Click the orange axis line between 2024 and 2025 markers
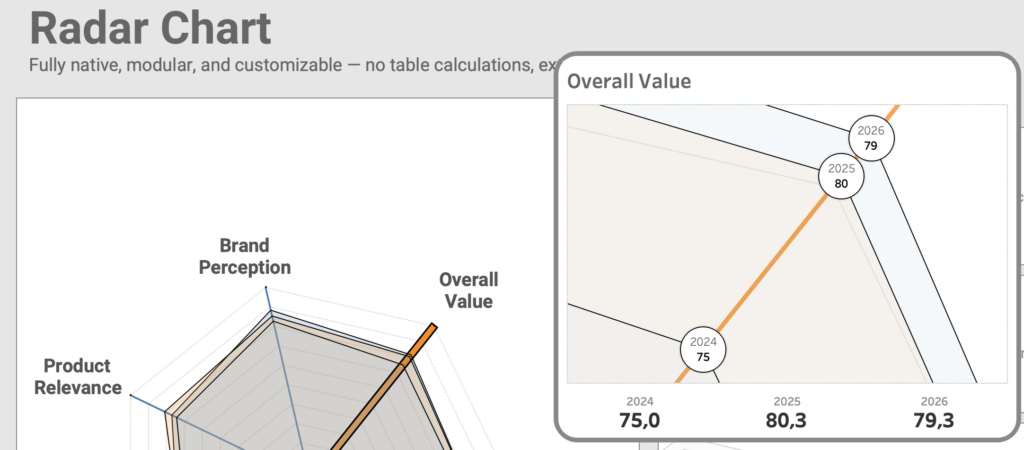Screen dimensions: 1024x450 [x=770, y=265]
